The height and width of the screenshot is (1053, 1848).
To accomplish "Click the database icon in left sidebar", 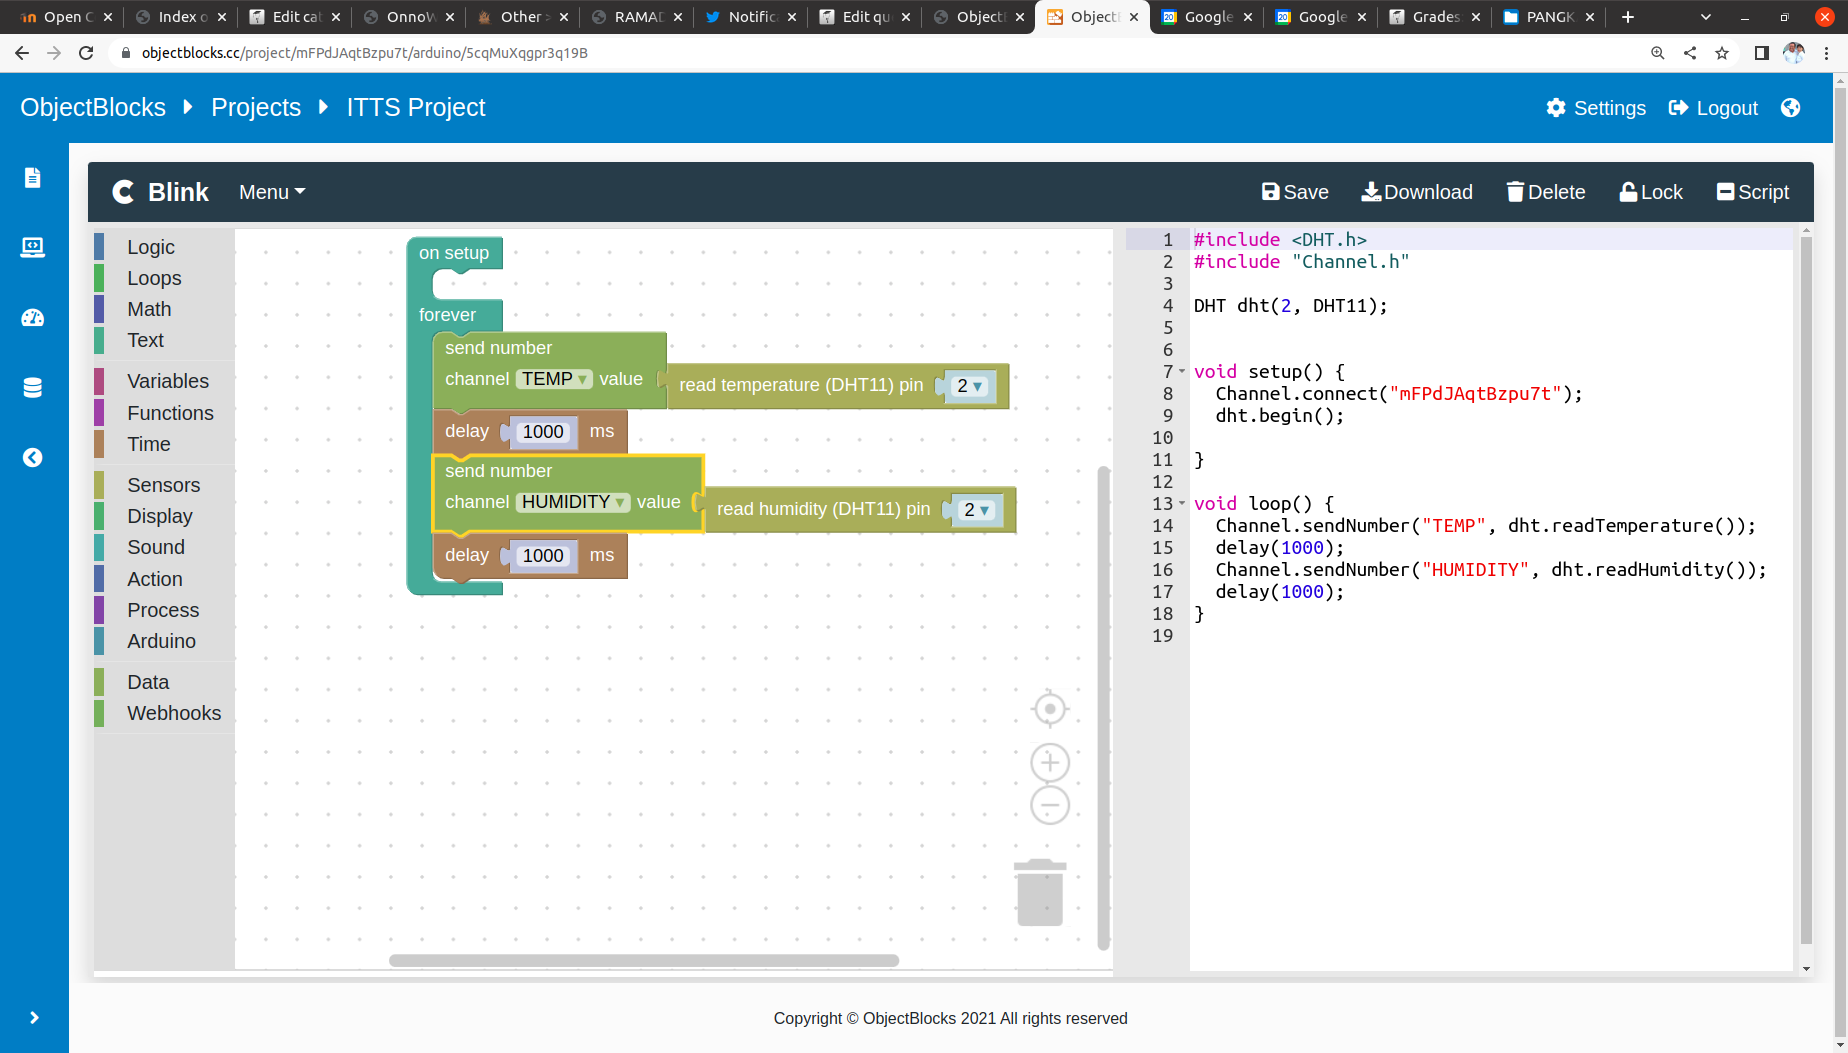I will click(x=32, y=388).
